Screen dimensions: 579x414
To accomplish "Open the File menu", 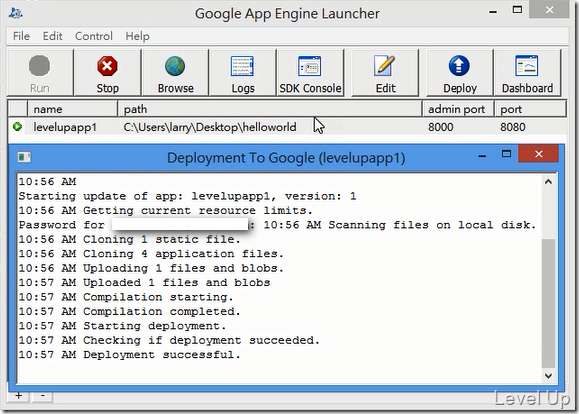I will tap(21, 36).
